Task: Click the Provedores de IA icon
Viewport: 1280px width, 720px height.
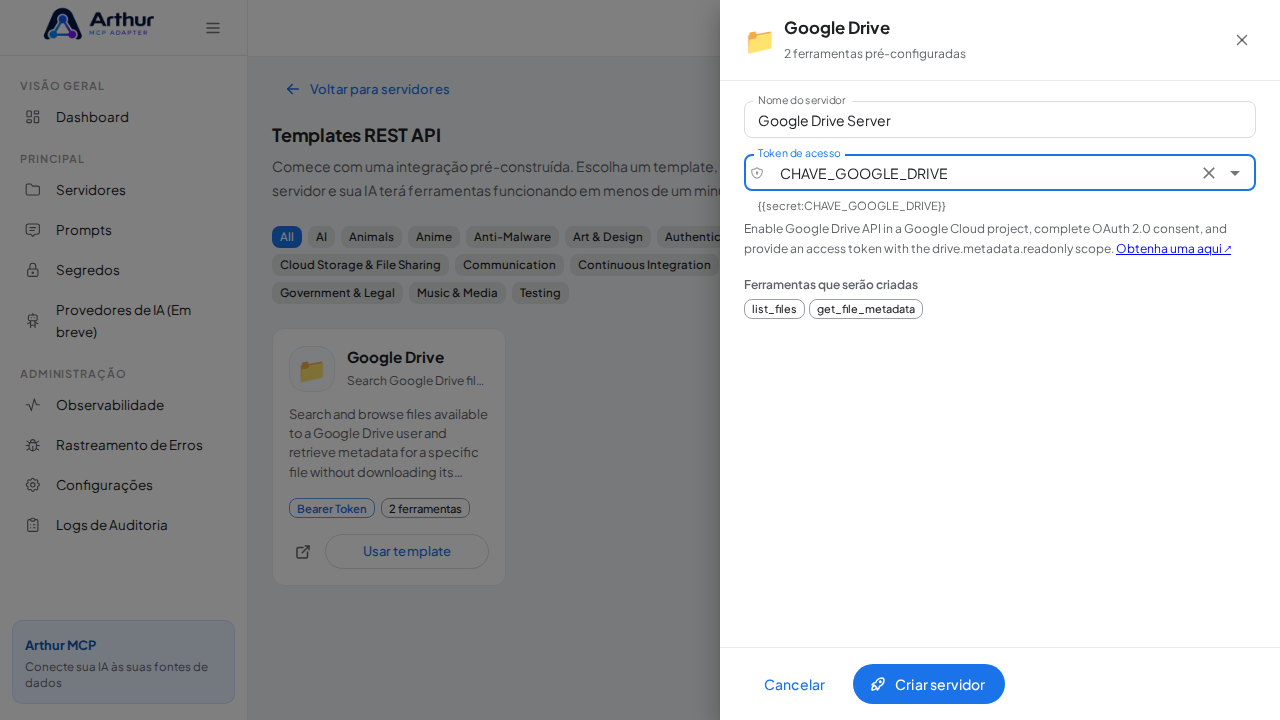Action: [x=33, y=321]
